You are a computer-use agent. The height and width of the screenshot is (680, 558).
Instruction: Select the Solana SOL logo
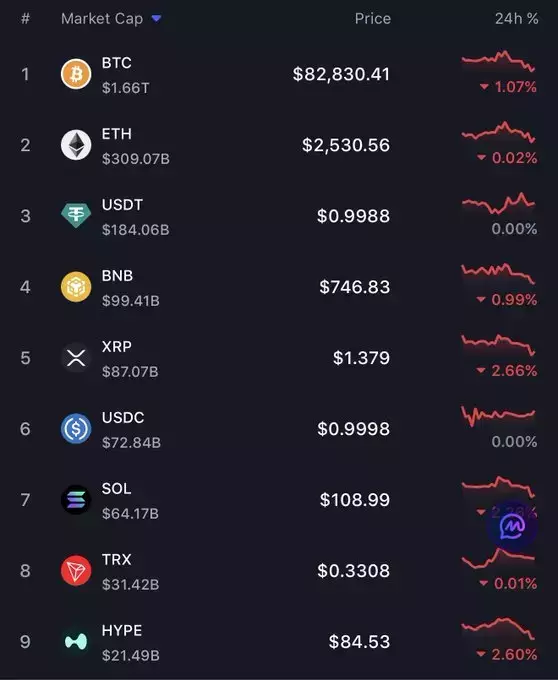pos(76,500)
